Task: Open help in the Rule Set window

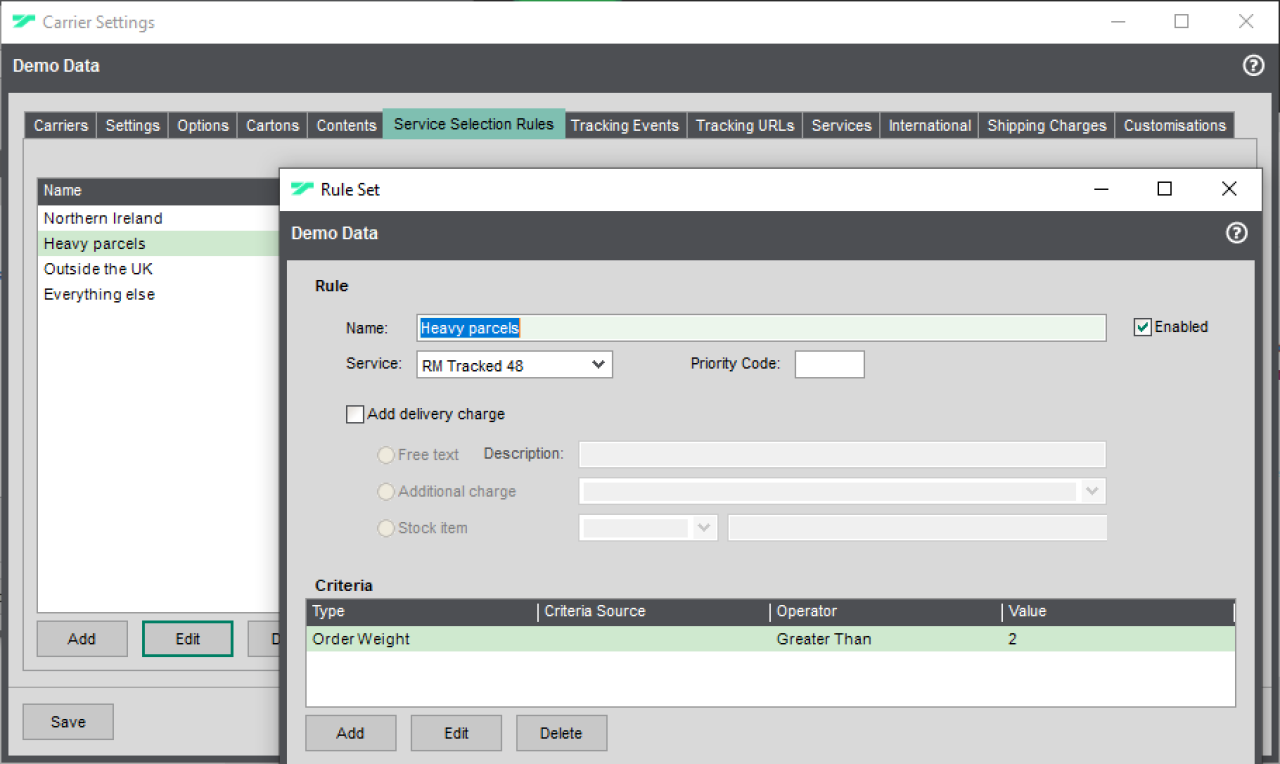Action: (1237, 233)
